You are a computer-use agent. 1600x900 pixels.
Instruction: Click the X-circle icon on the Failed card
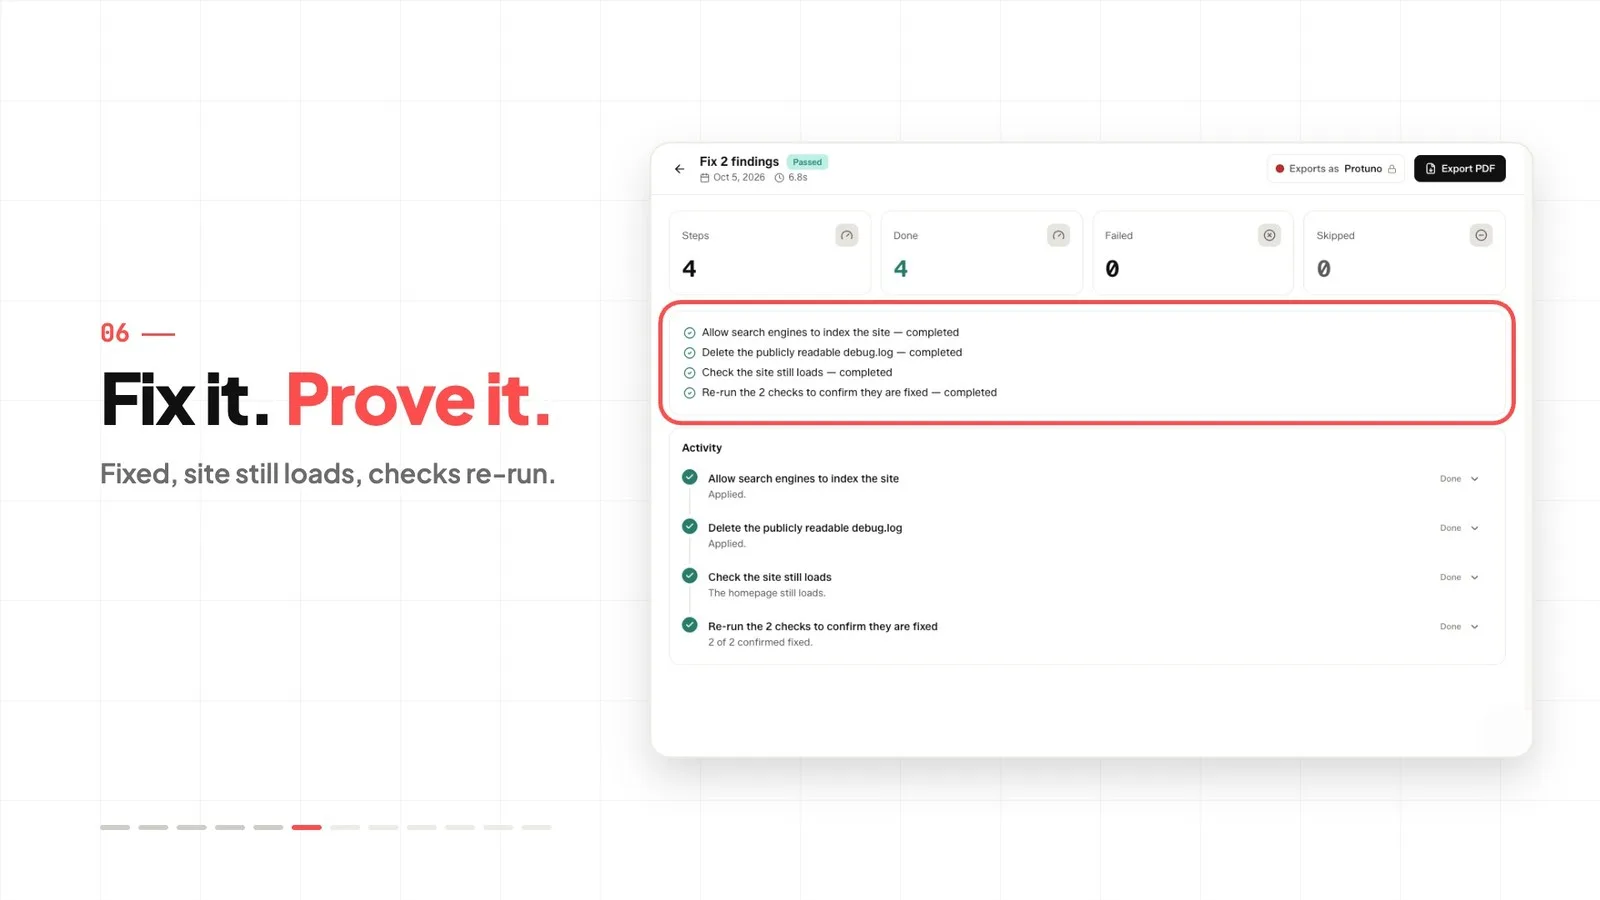point(1269,236)
